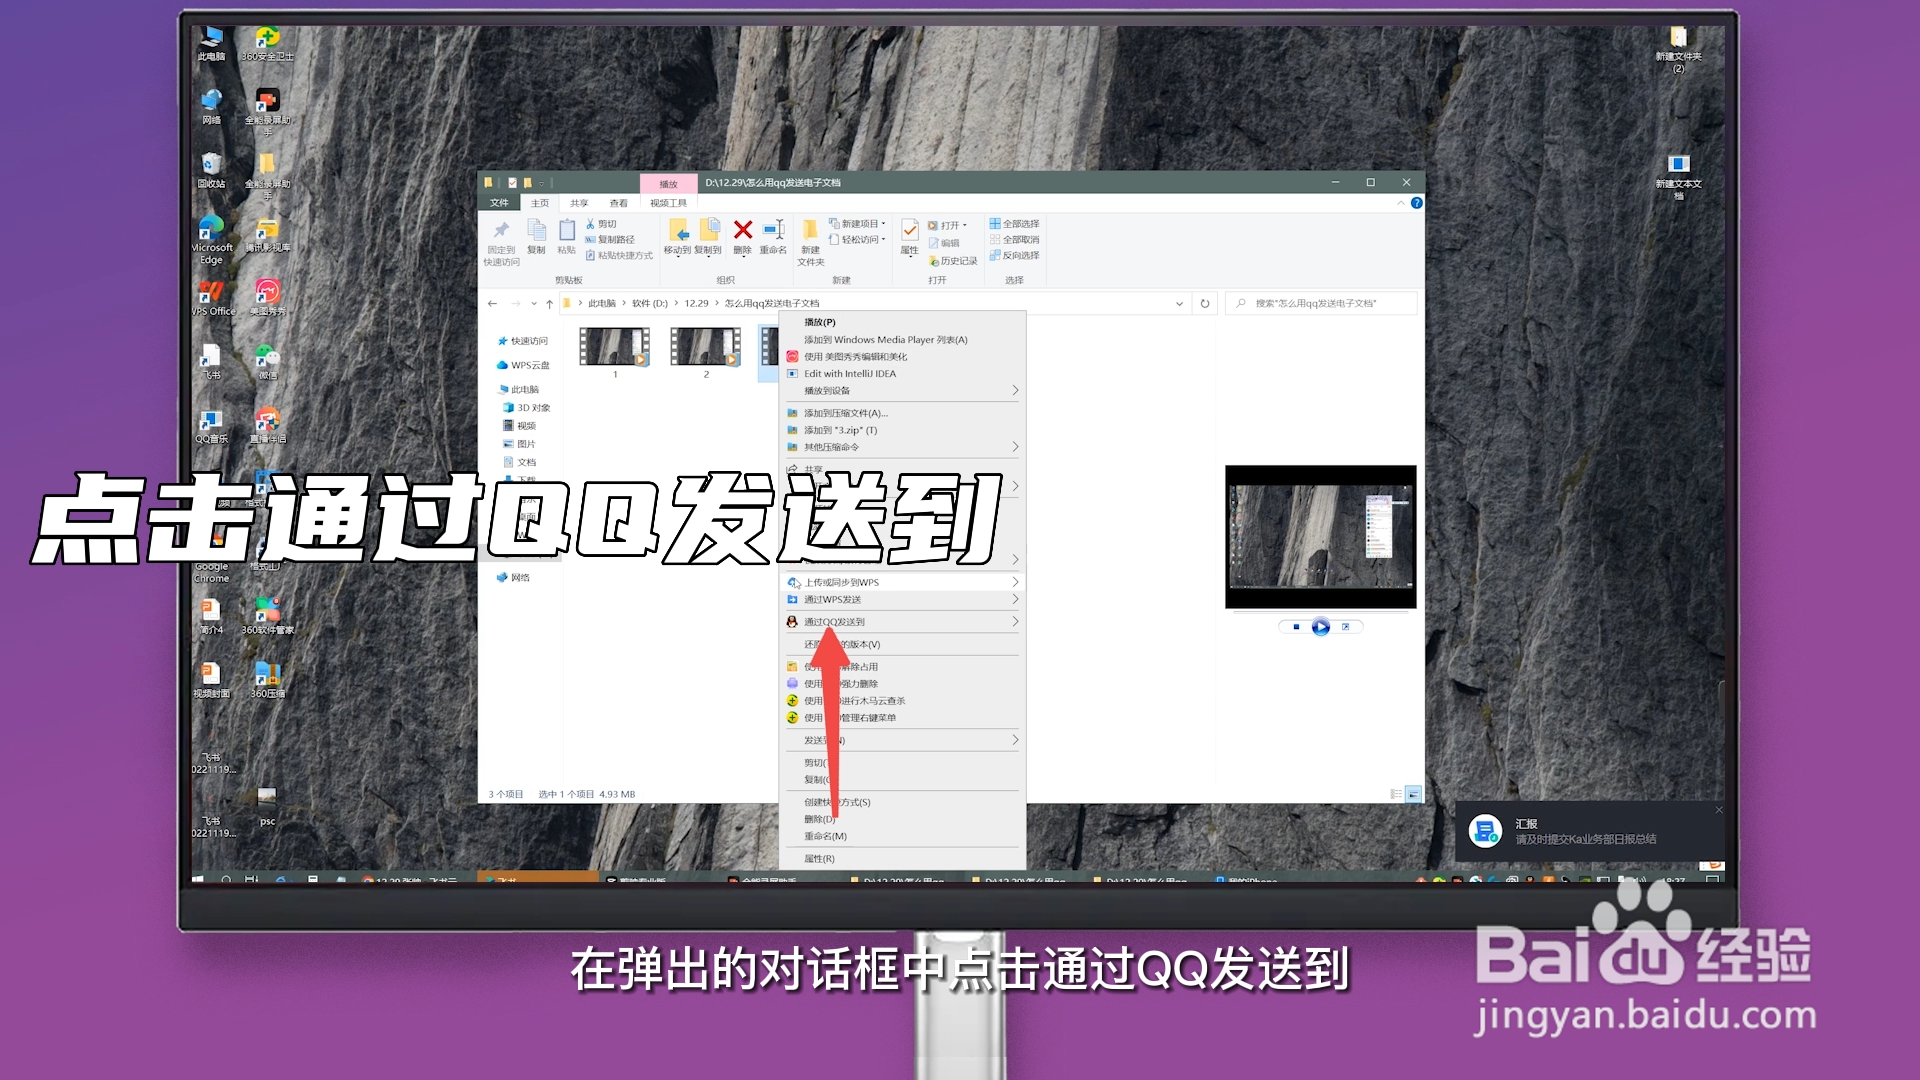Choose 播放(P) in the context menu
1920x1080 pixels.
(x=902, y=322)
